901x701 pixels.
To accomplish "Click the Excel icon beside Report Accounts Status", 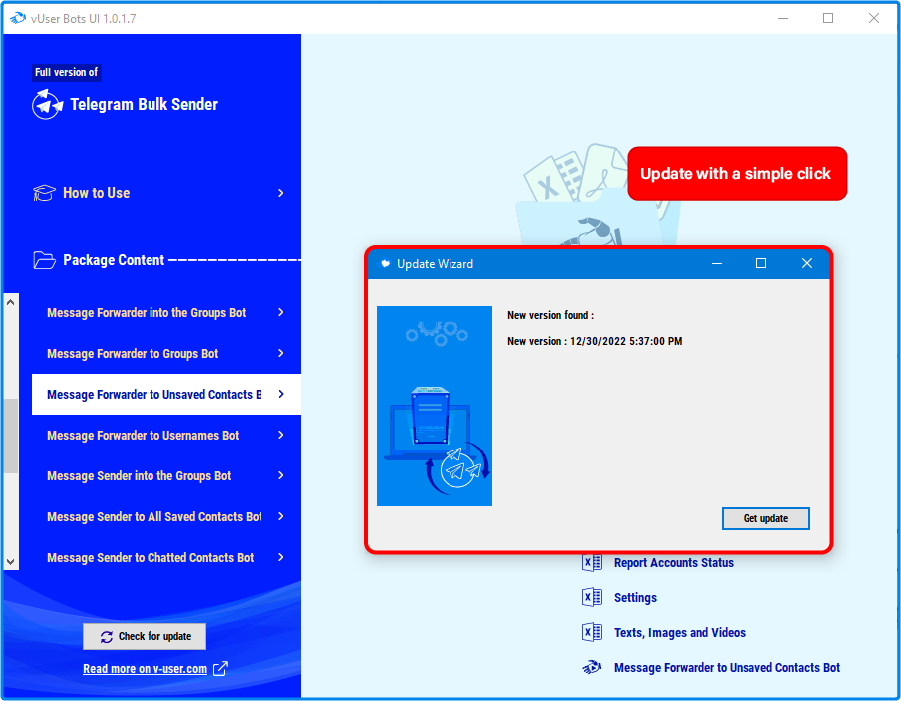I will pyautogui.click(x=592, y=563).
